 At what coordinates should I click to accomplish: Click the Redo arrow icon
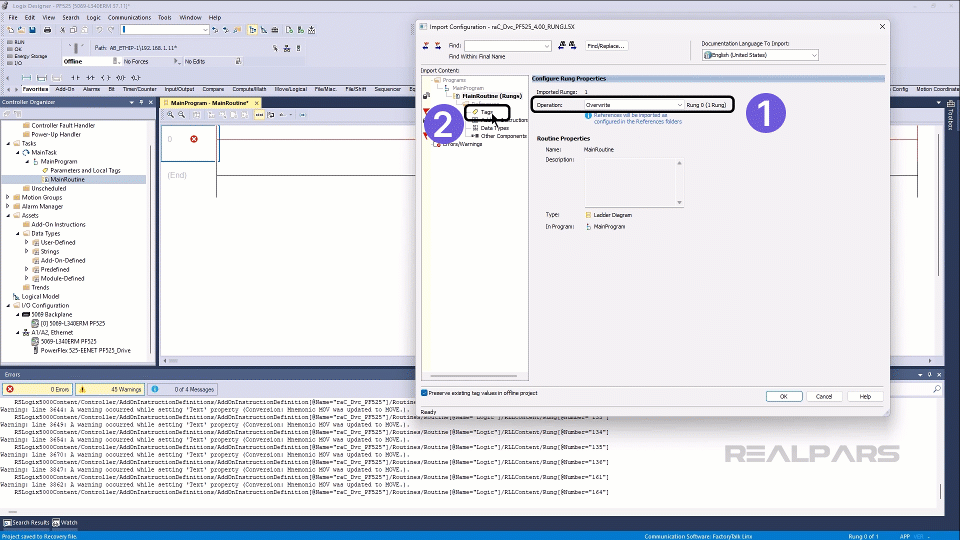point(111,29)
